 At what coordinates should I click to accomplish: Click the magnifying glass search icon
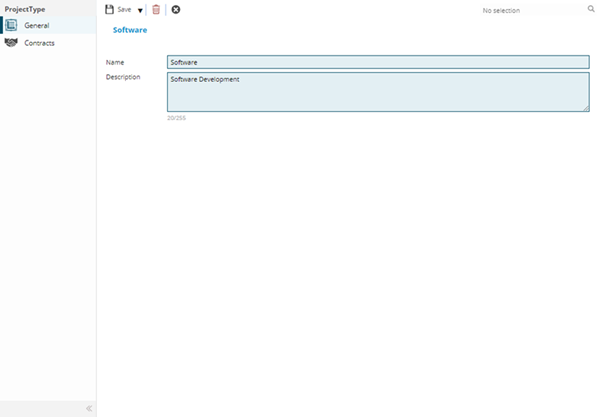(x=591, y=9)
